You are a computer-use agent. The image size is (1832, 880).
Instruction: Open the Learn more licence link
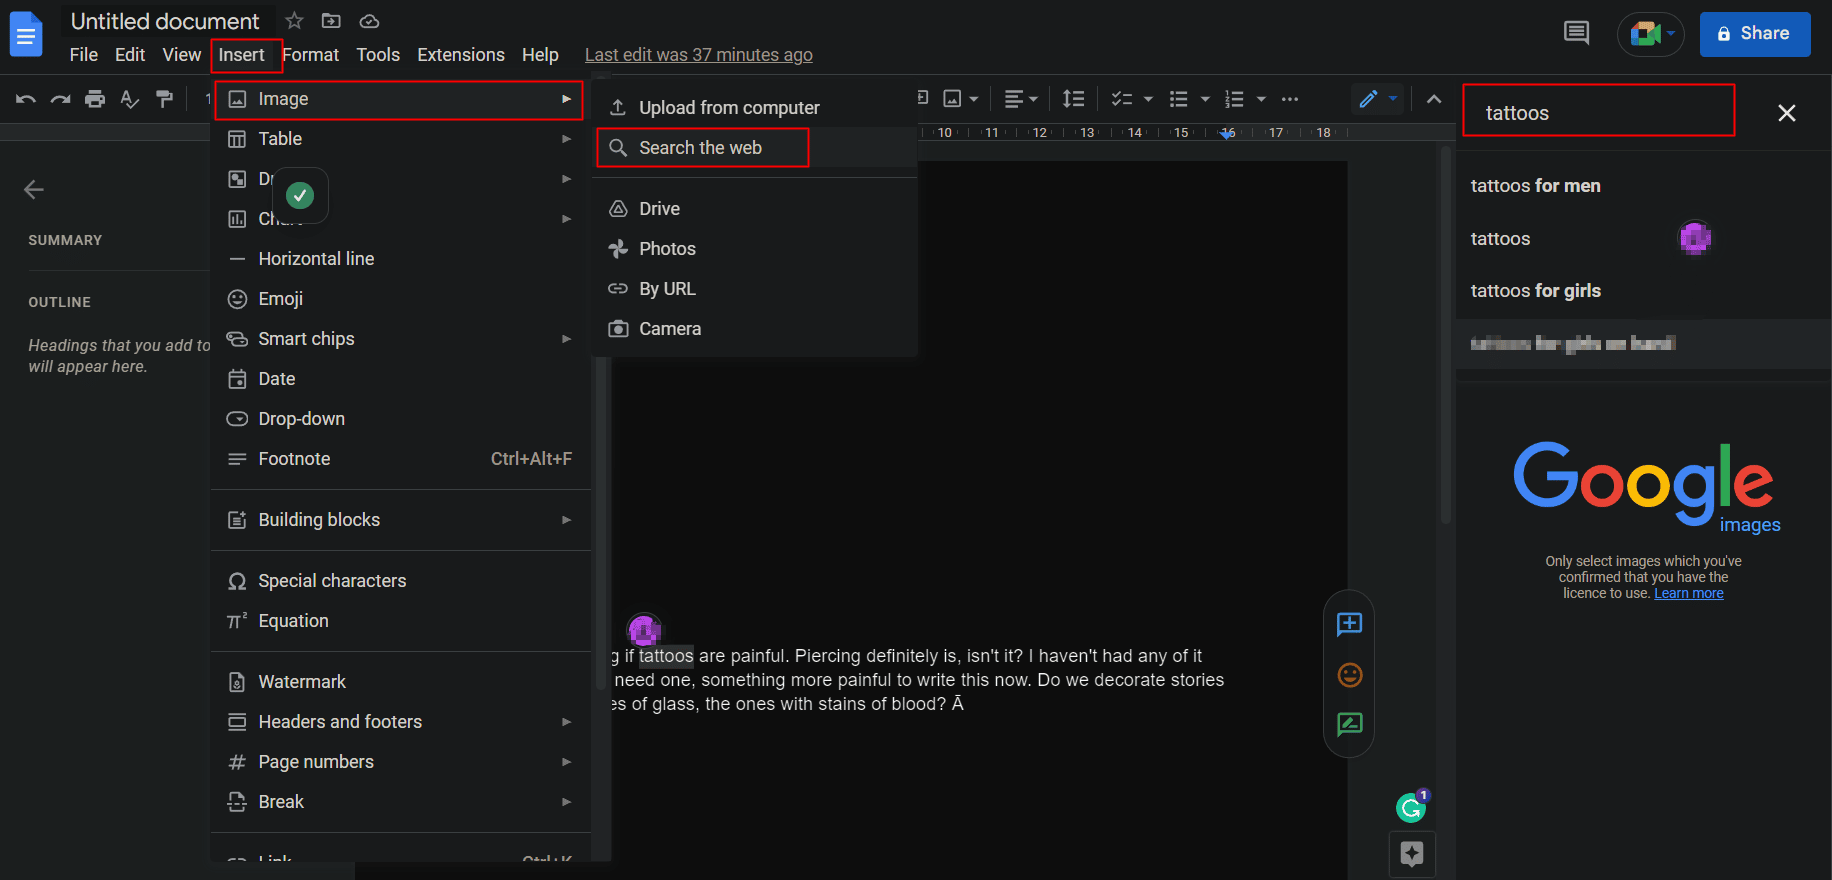[1689, 593]
